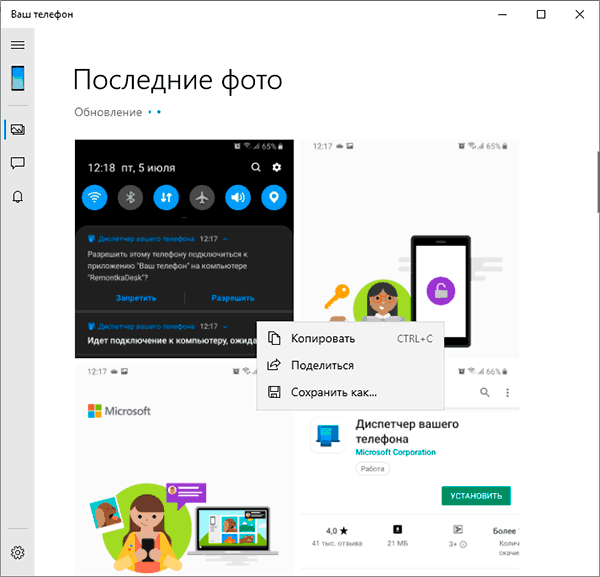Choose Поделиться from the context menu
Image resolution: width=600 pixels, height=577 pixels.
coord(323,365)
